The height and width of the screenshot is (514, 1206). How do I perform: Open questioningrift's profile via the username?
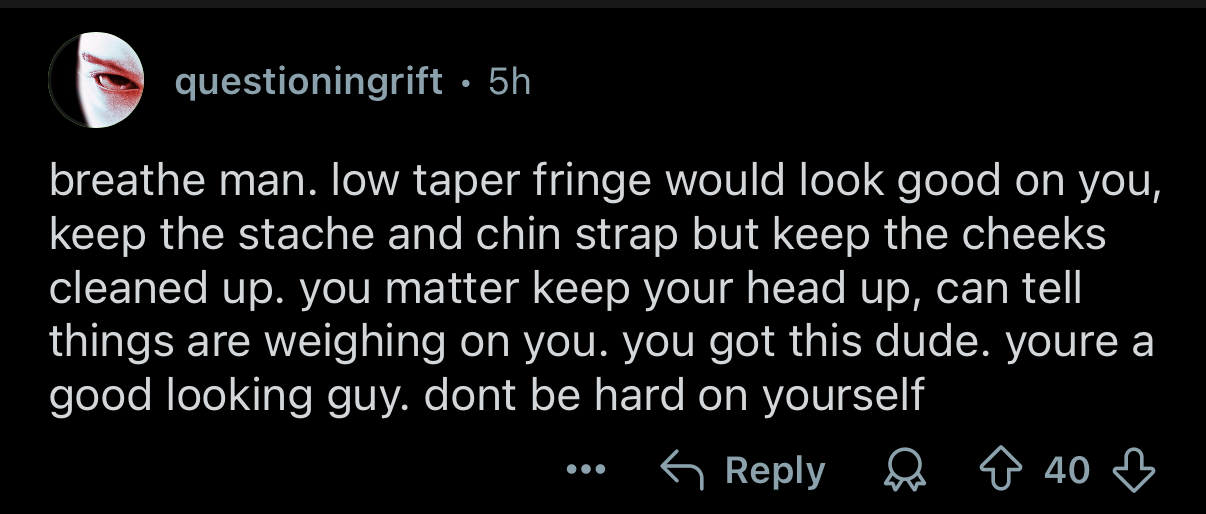(x=308, y=83)
